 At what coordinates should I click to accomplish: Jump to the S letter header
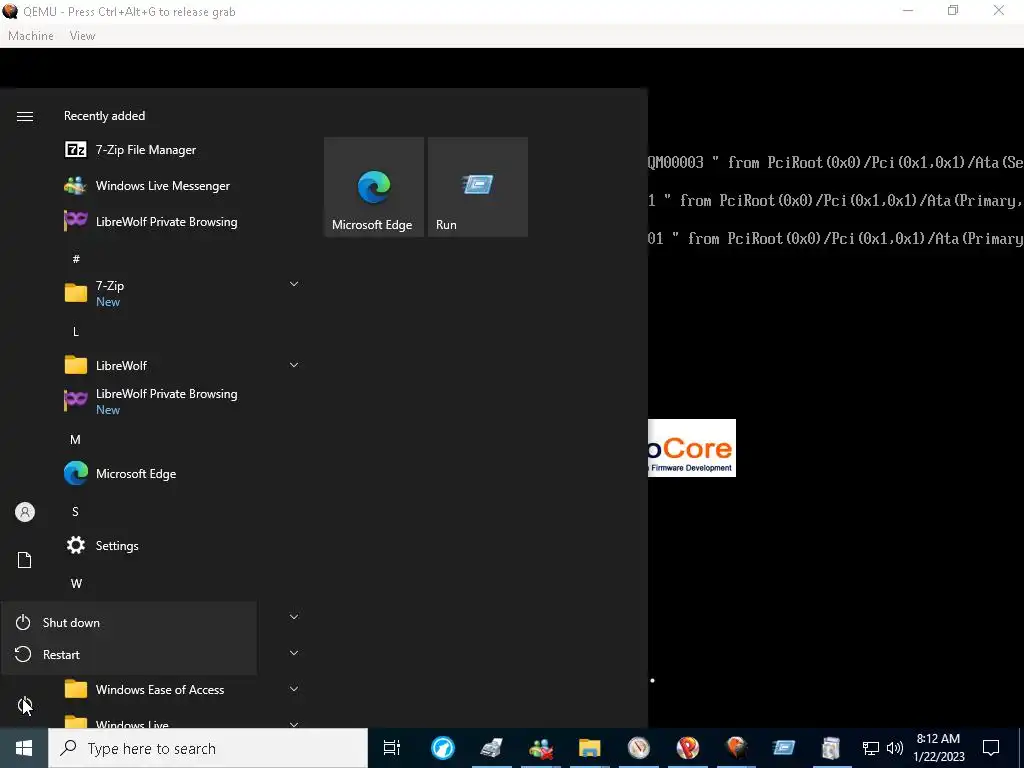(x=76, y=511)
